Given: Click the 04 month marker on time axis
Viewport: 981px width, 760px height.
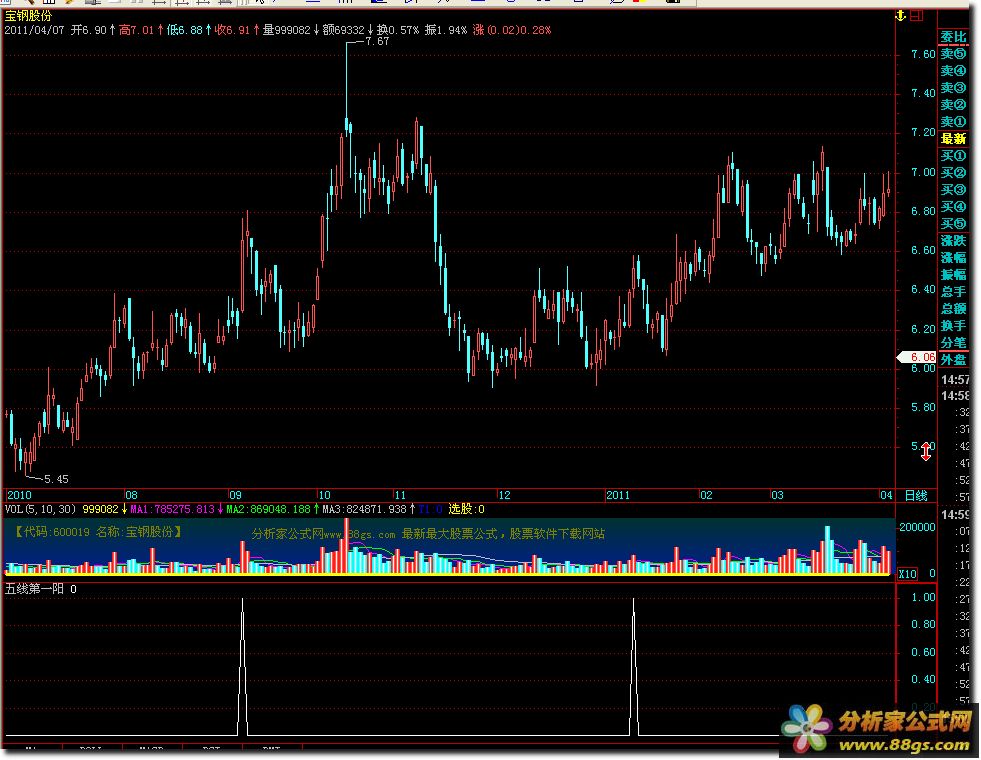Looking at the screenshot, I should click(887, 495).
